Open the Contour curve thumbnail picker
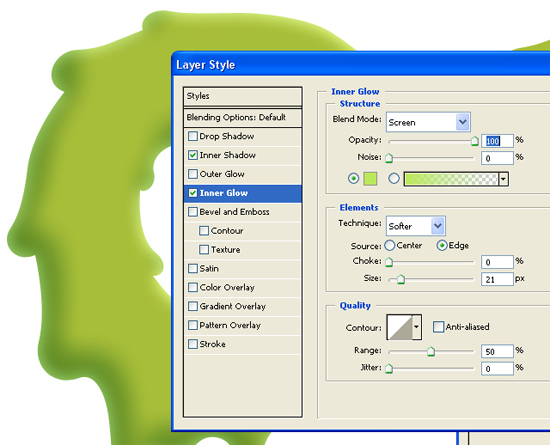 point(400,327)
